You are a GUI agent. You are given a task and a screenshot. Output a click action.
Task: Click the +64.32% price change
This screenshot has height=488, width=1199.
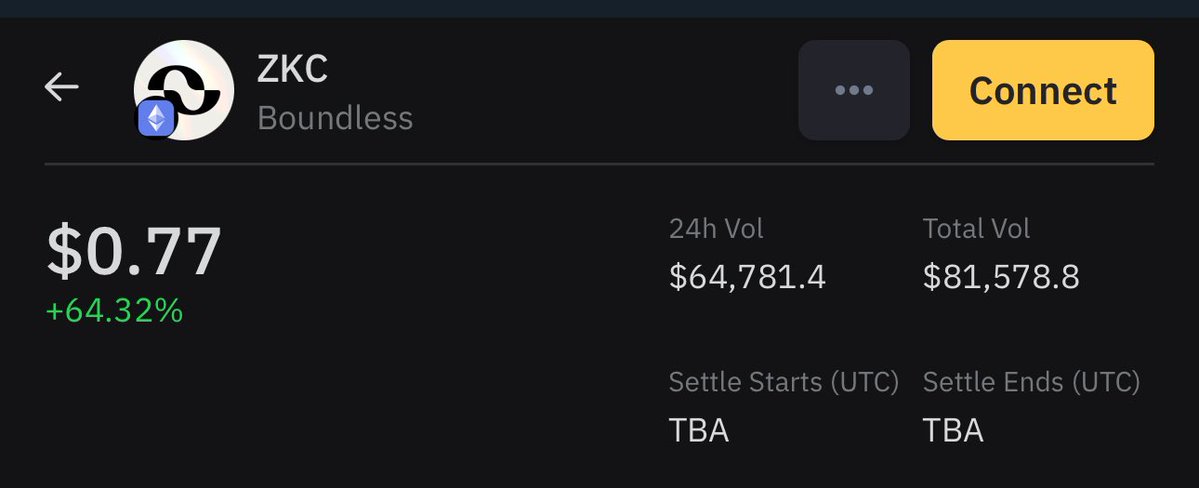click(x=115, y=311)
